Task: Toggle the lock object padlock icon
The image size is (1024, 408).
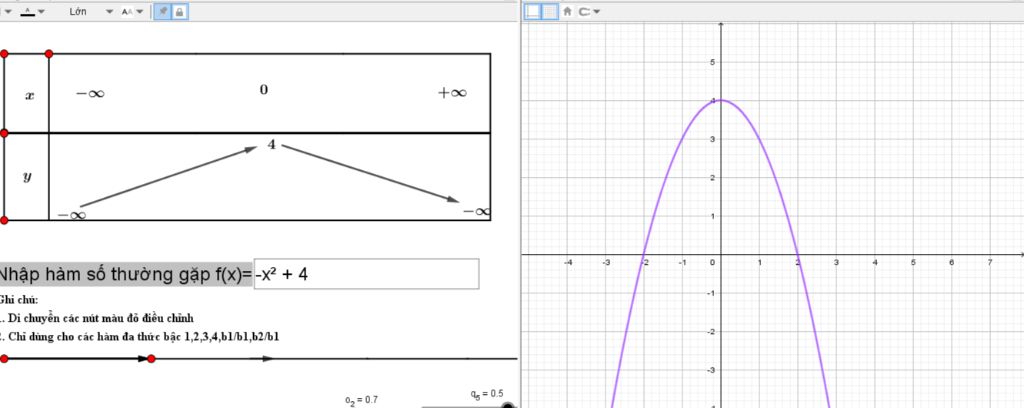Action: (x=180, y=12)
